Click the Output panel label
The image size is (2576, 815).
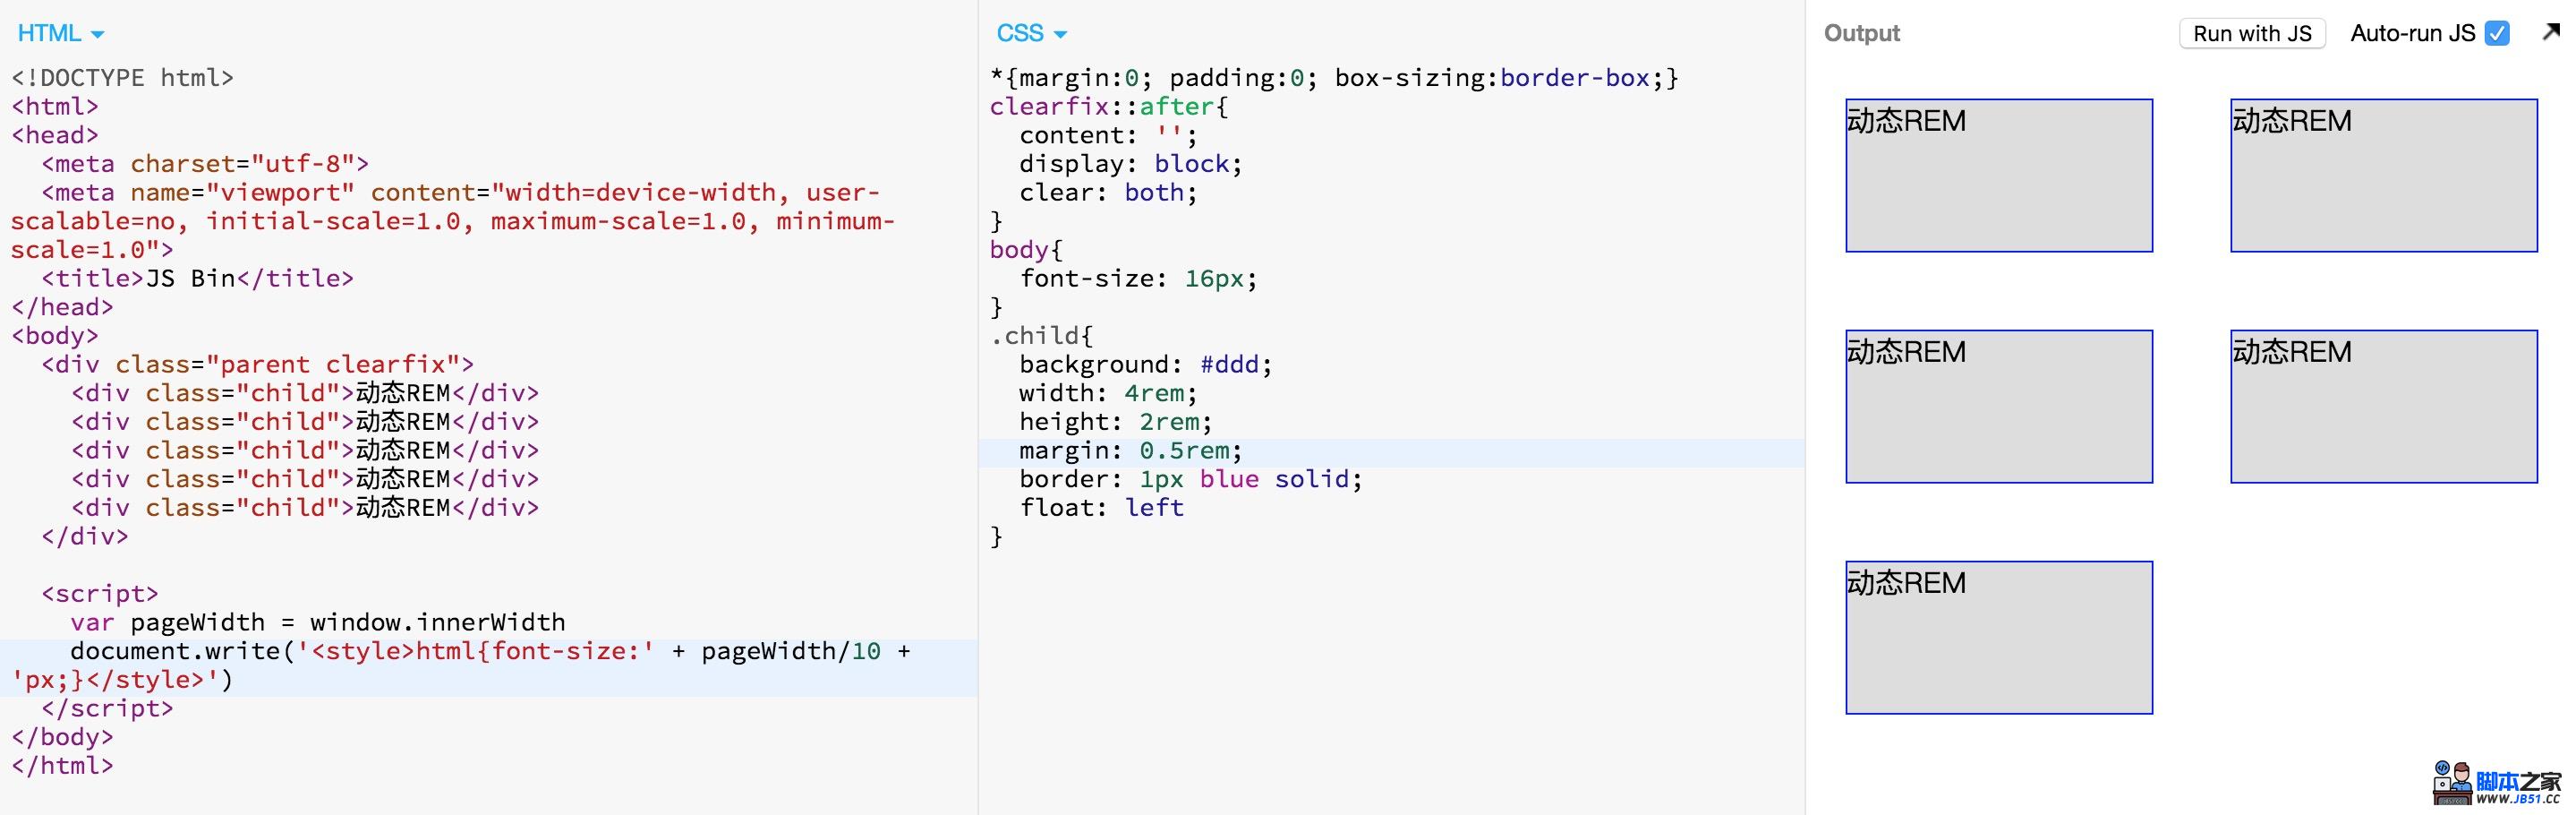(x=1861, y=33)
